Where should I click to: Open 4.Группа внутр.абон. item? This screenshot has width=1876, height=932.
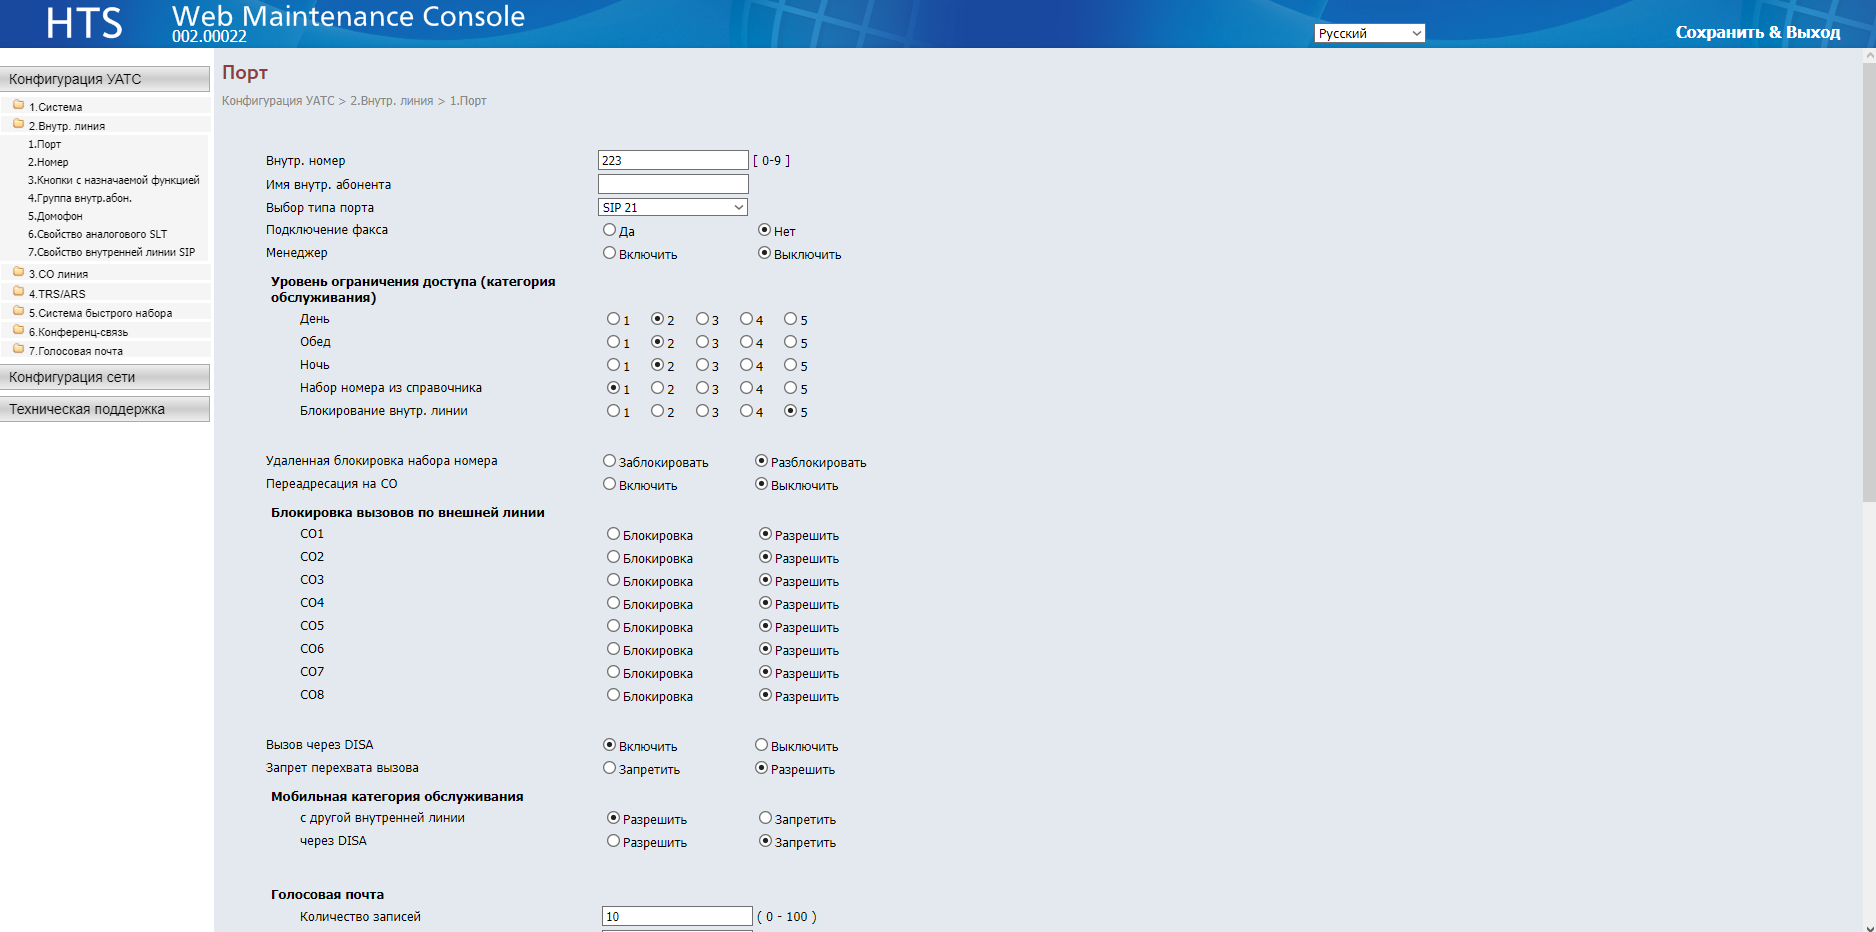tap(80, 198)
